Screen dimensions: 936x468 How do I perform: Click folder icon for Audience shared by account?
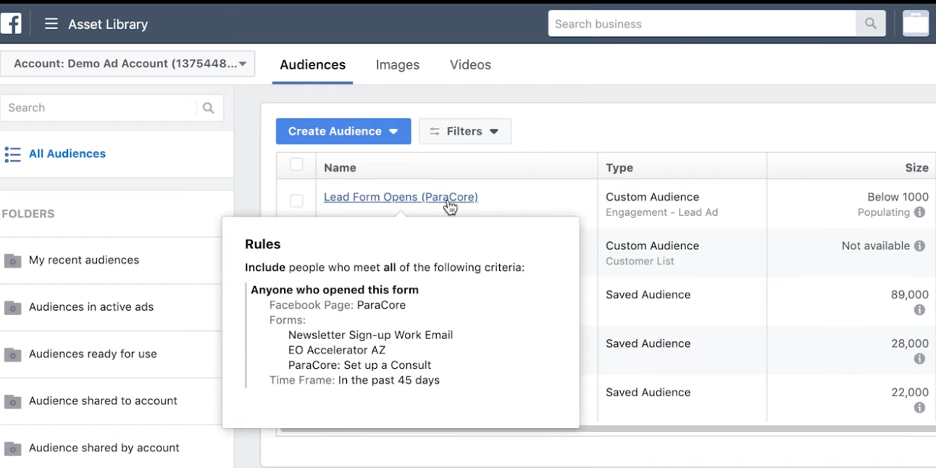pos(13,448)
